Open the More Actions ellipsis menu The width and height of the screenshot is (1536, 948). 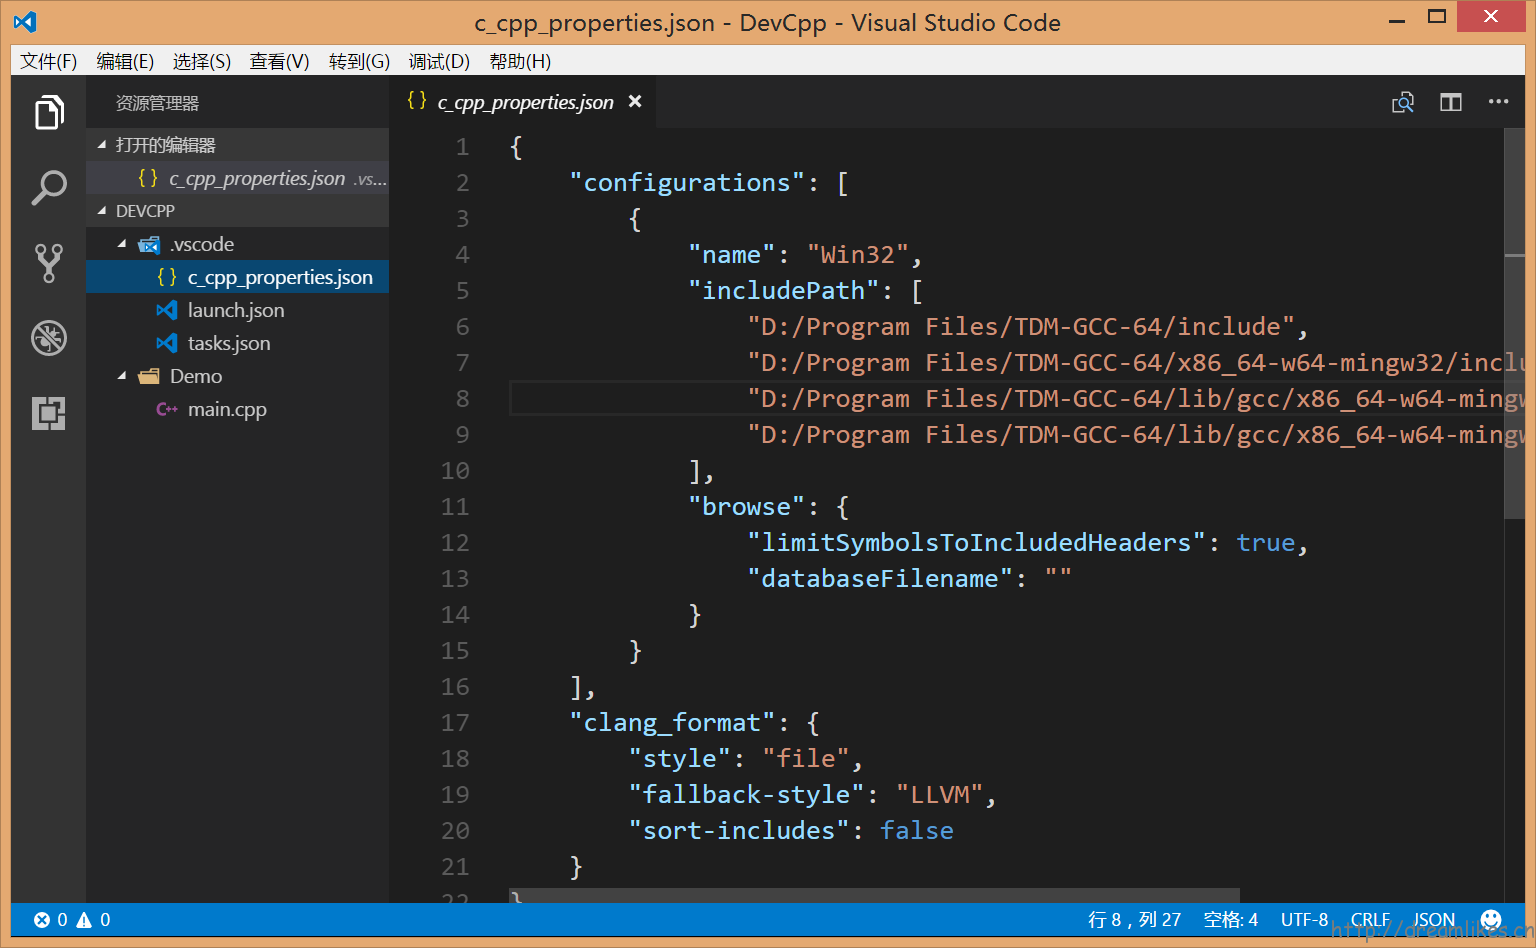pos(1498,102)
